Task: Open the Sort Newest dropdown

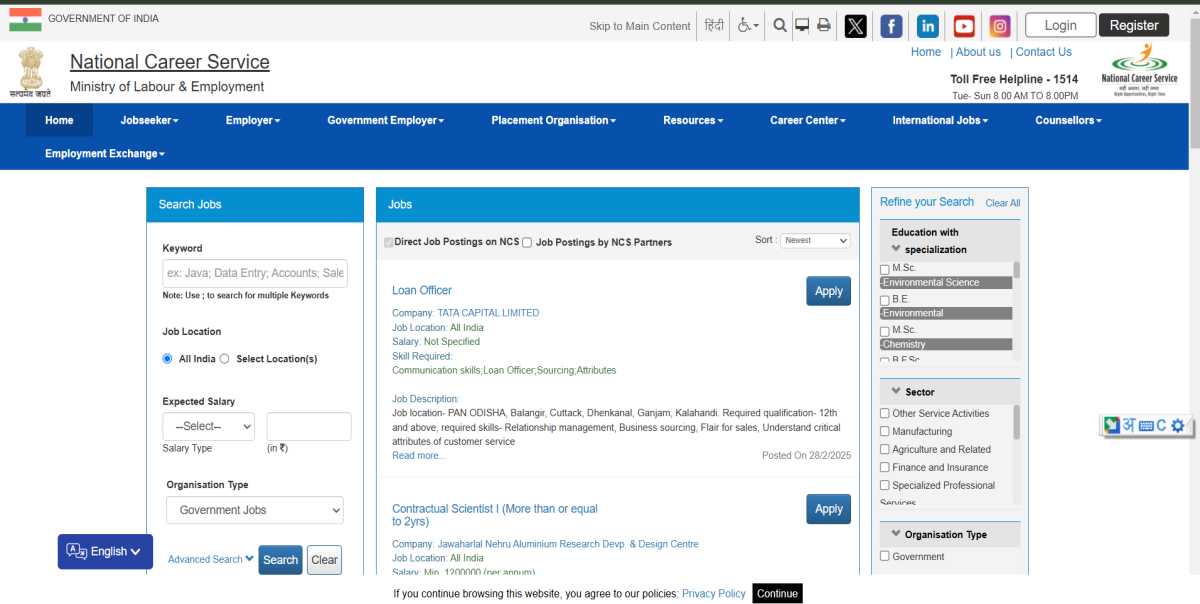Action: (815, 240)
